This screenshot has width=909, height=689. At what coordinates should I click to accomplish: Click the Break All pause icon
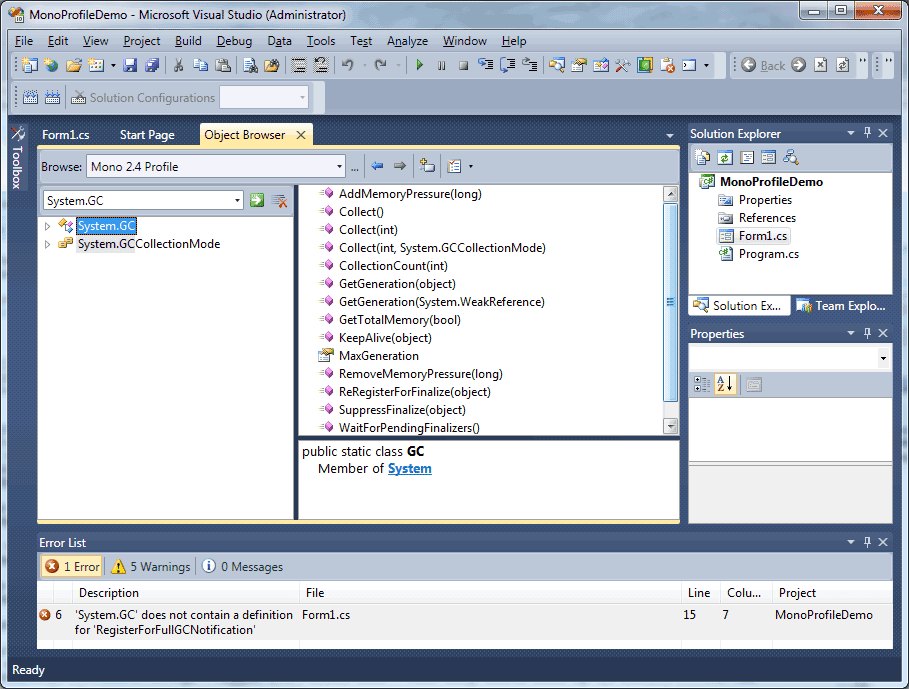click(442, 65)
